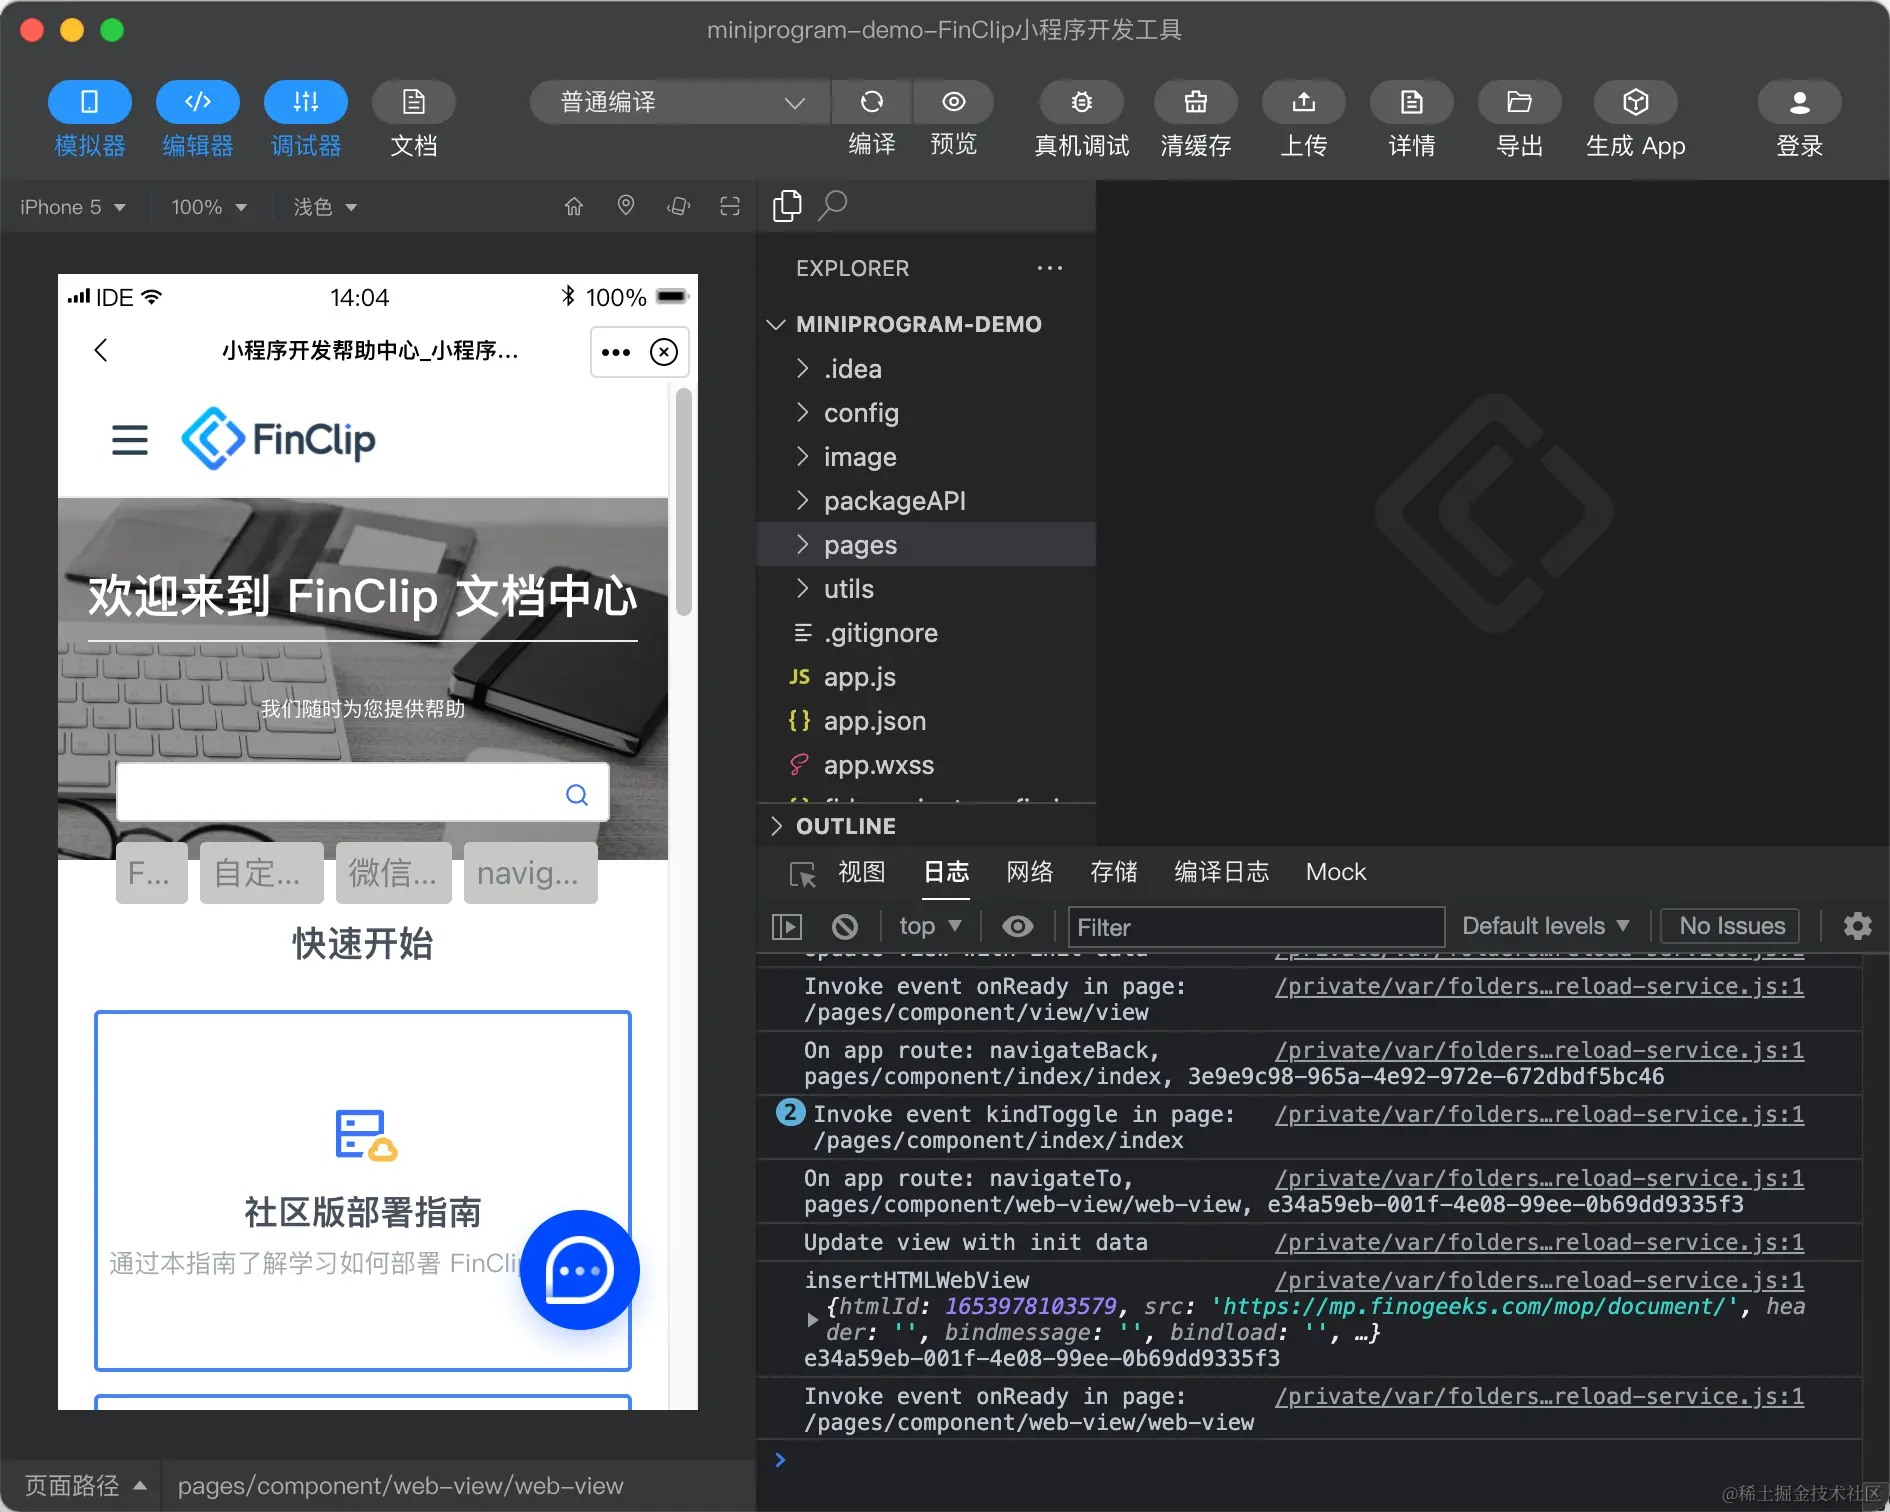
Task: Focus the console Filter field
Action: point(1257,927)
